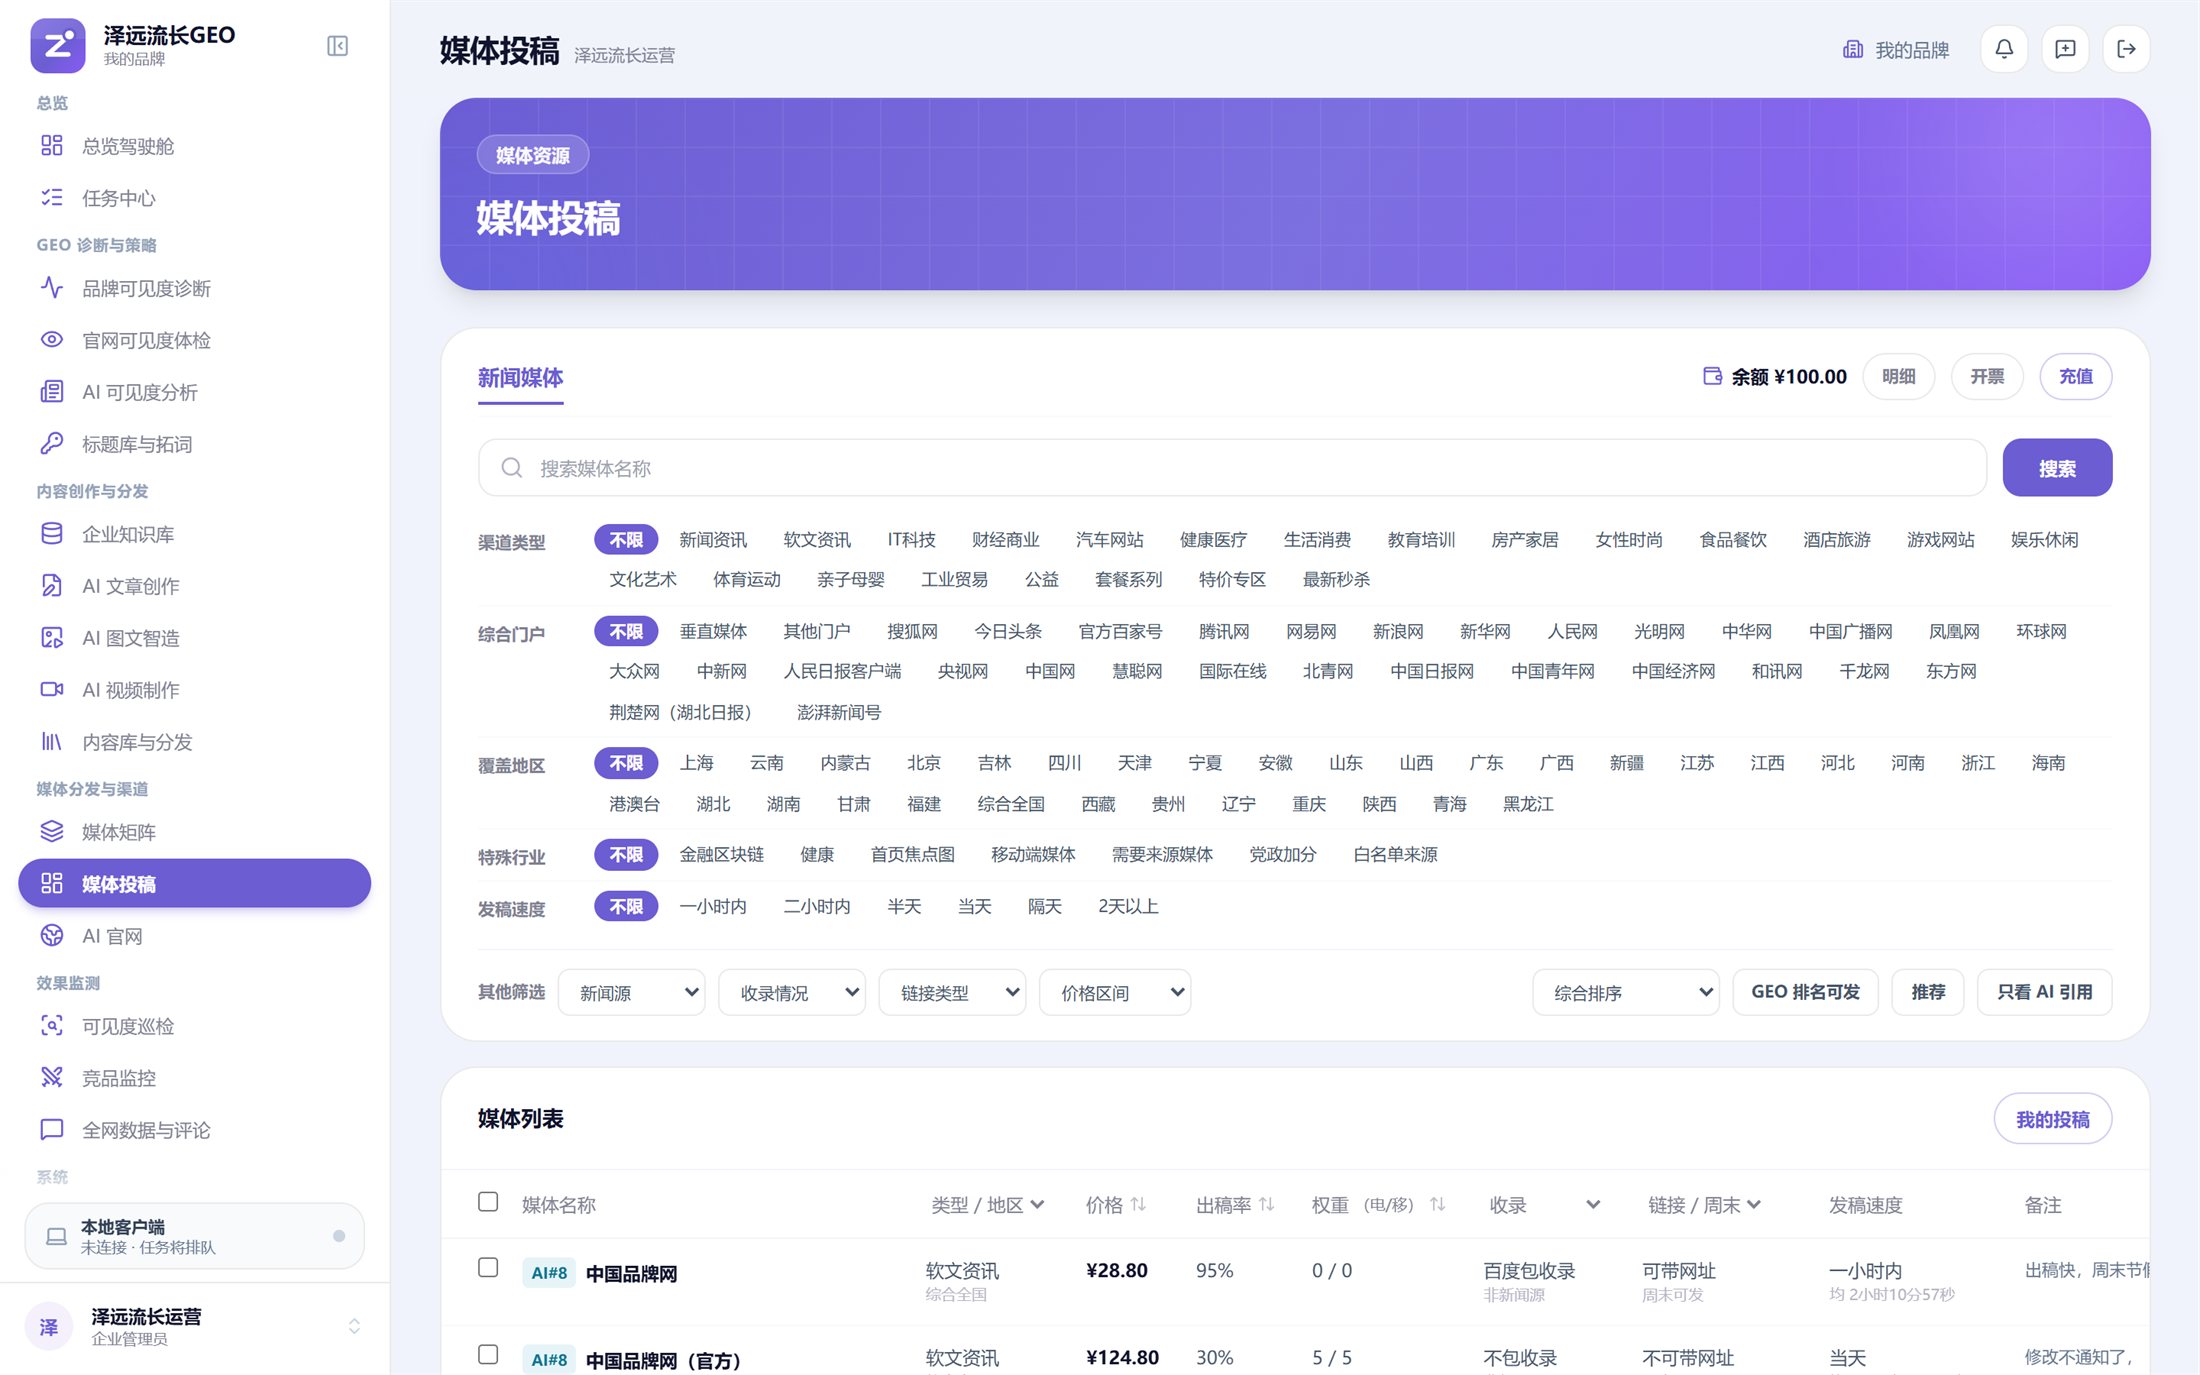Viewport: 2200px width, 1375px height.
Task: Focus the 搜索媒体名称 search field
Action: [x=1232, y=468]
